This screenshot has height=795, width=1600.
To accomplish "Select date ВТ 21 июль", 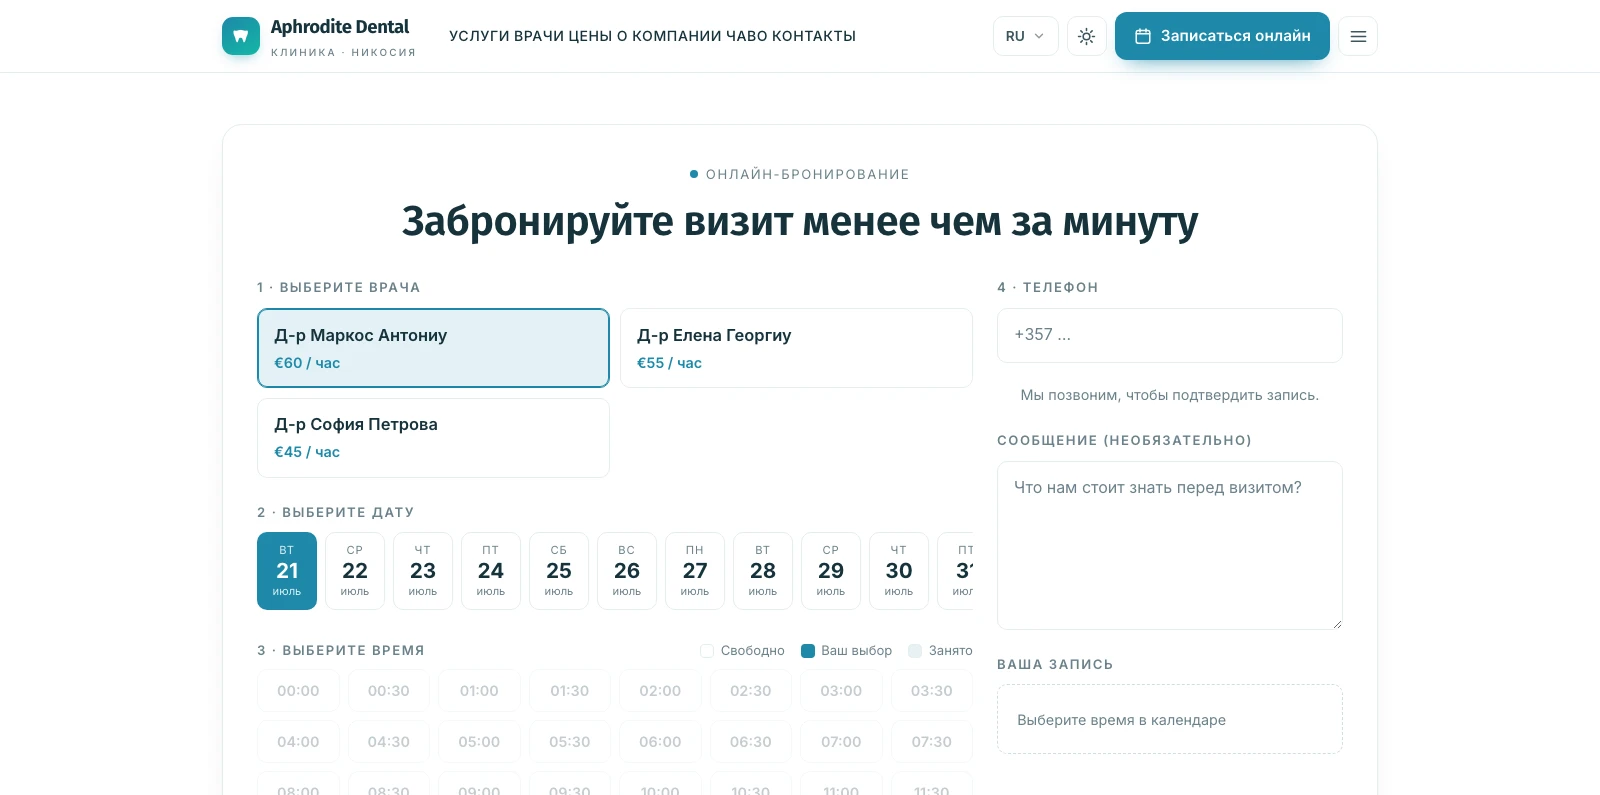I will [287, 571].
